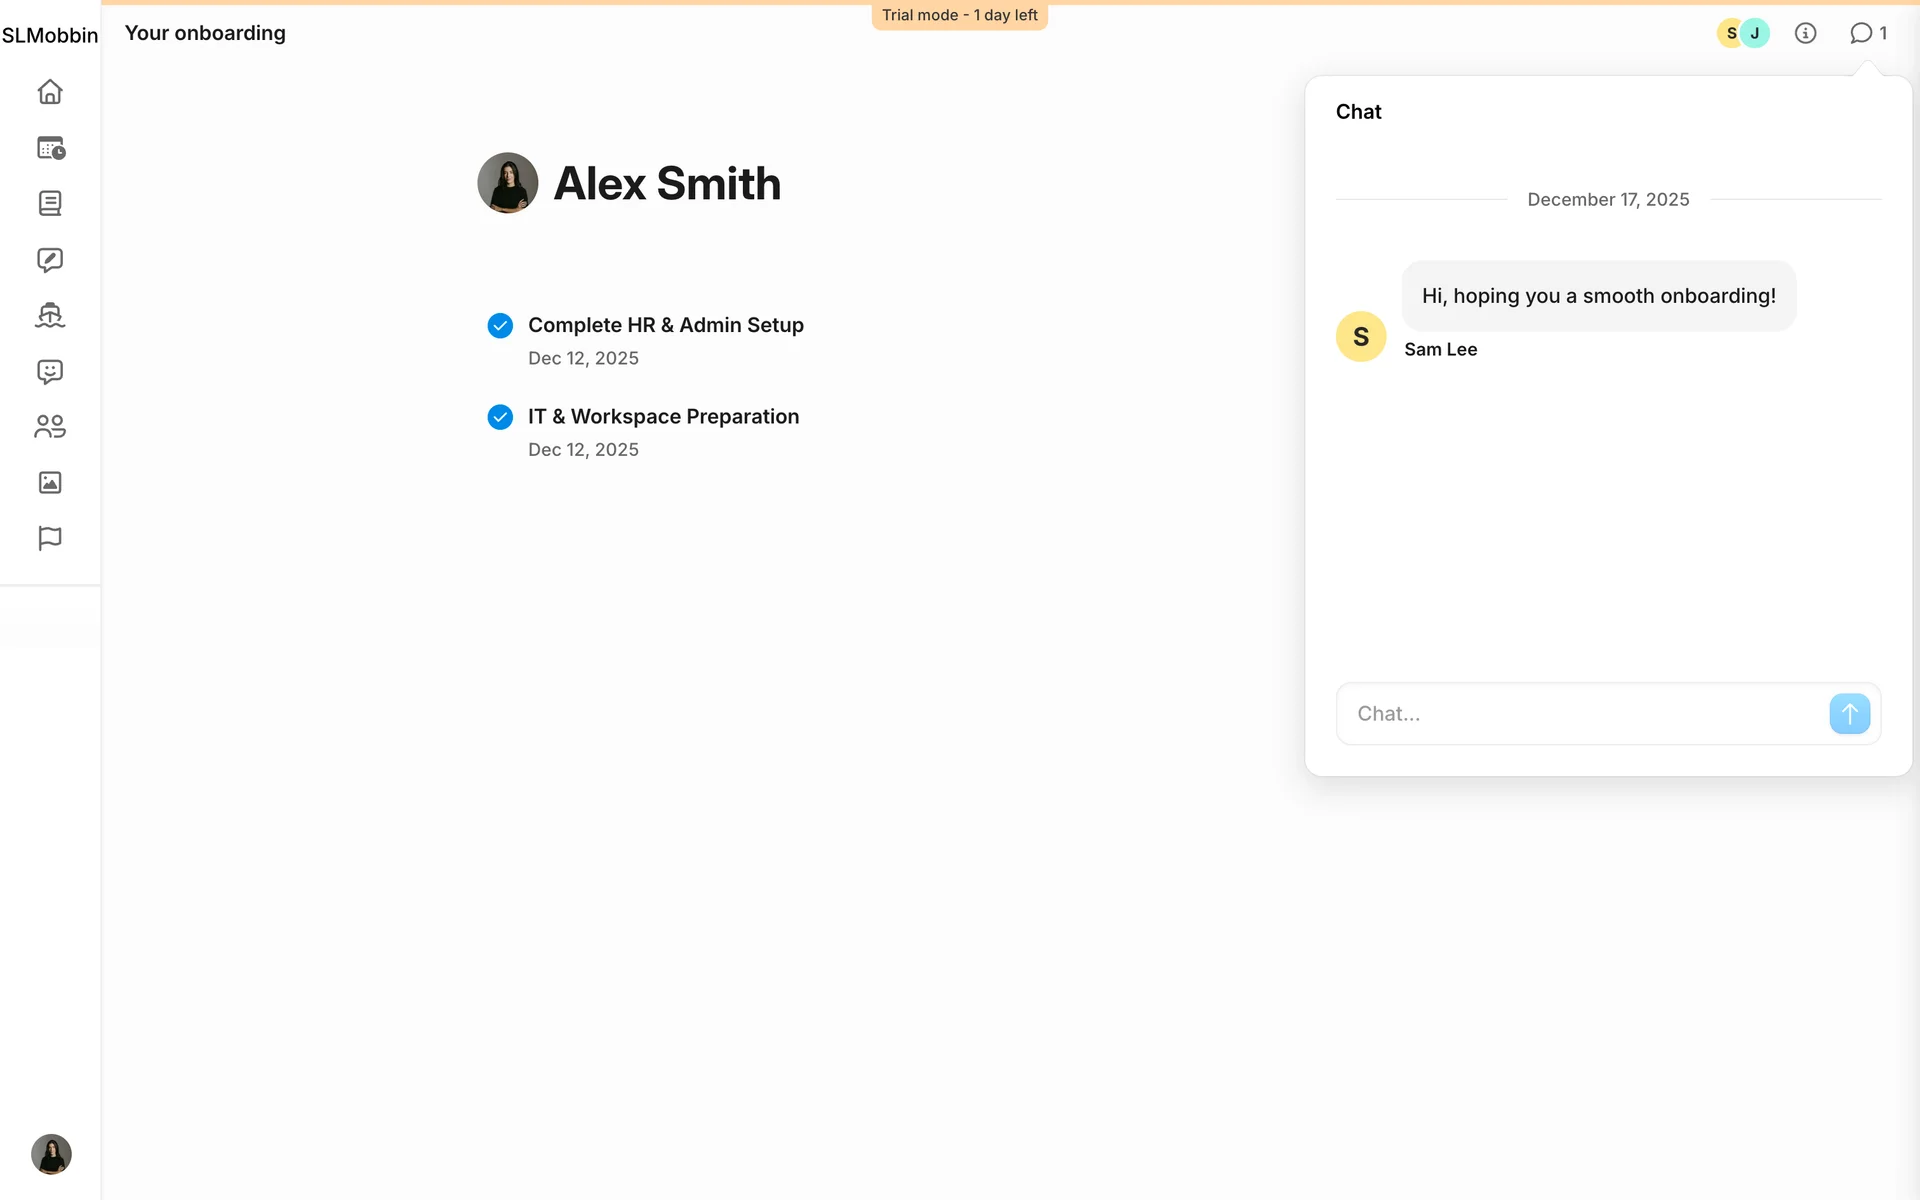Click the info circle icon in header
The image size is (1920, 1200).
1805,33
